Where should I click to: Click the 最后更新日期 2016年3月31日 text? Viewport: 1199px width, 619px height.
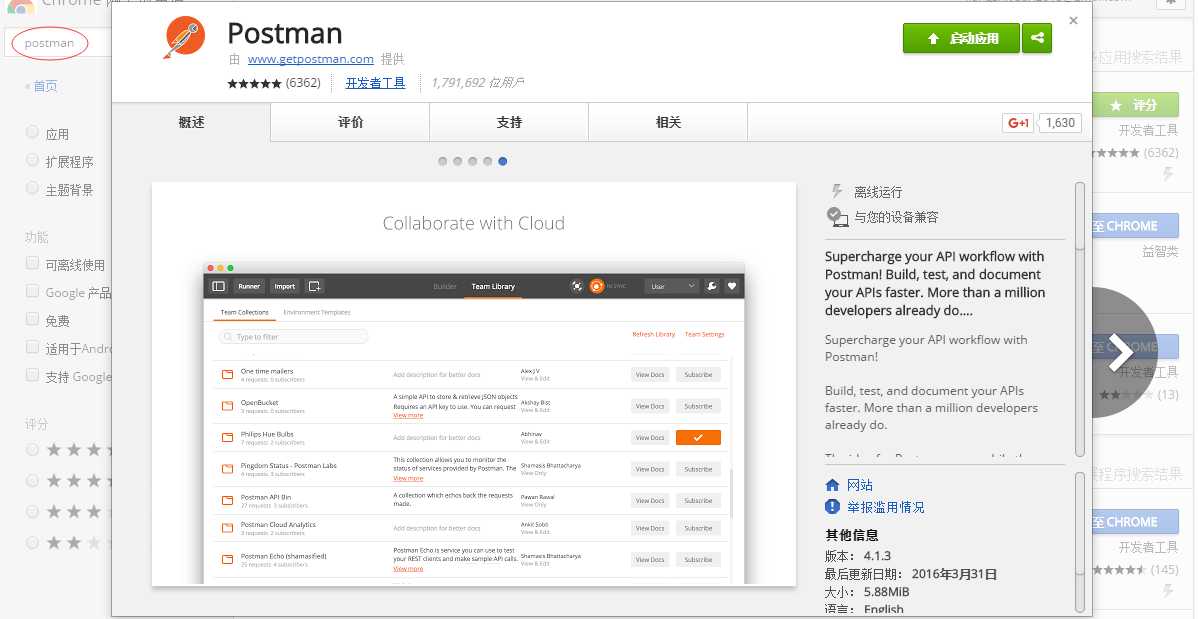[911, 574]
